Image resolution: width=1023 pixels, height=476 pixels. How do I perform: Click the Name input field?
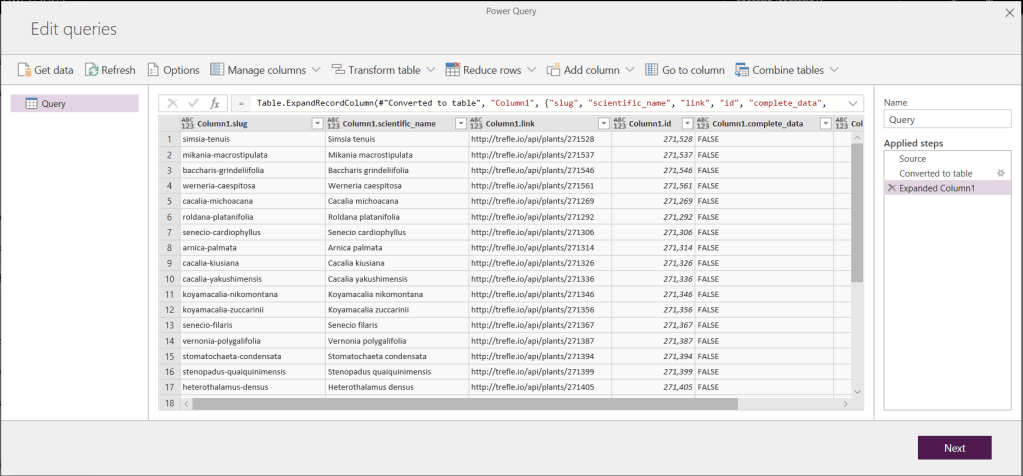948,120
